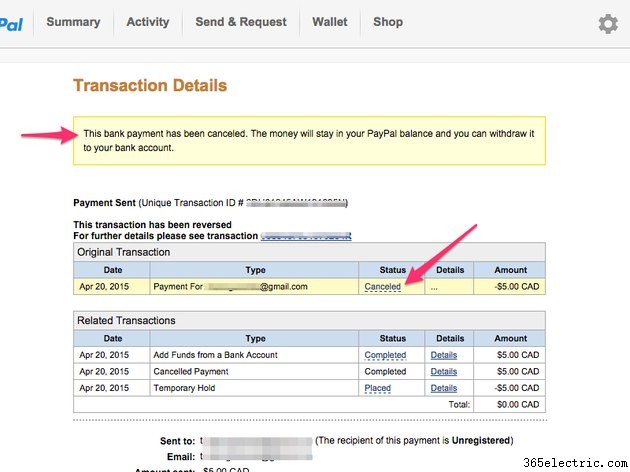Click the PayPal logo
Image resolution: width=630 pixels, height=472 pixels.
(x=11, y=25)
